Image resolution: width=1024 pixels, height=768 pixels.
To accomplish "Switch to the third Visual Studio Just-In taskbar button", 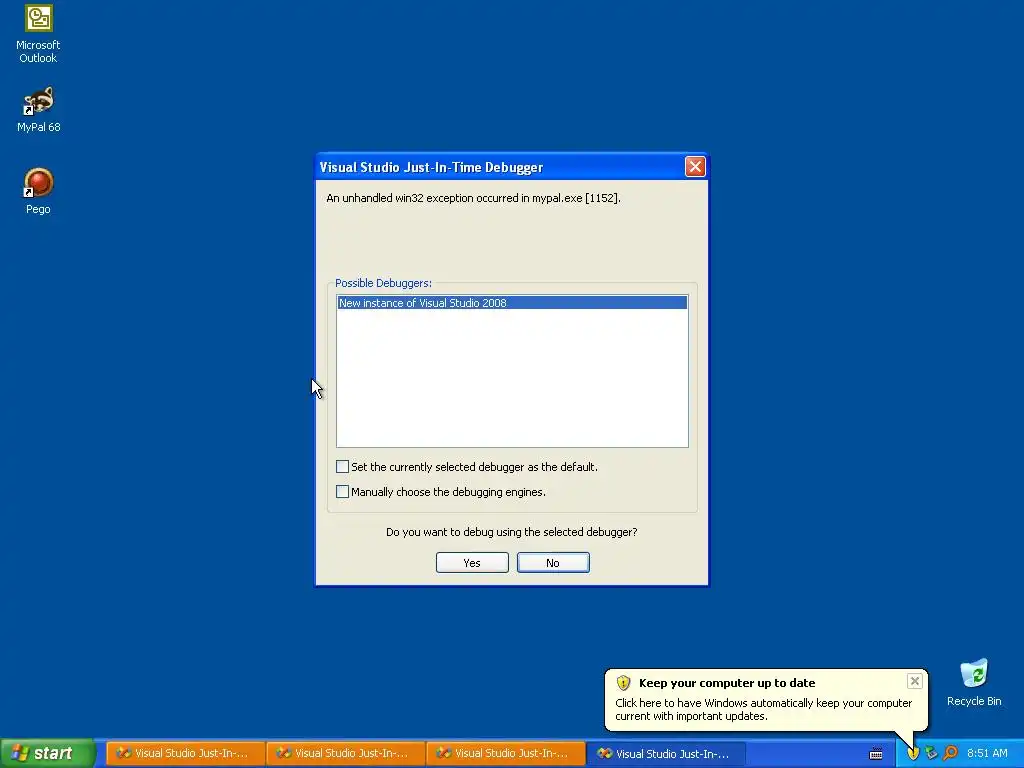I will pos(505,754).
